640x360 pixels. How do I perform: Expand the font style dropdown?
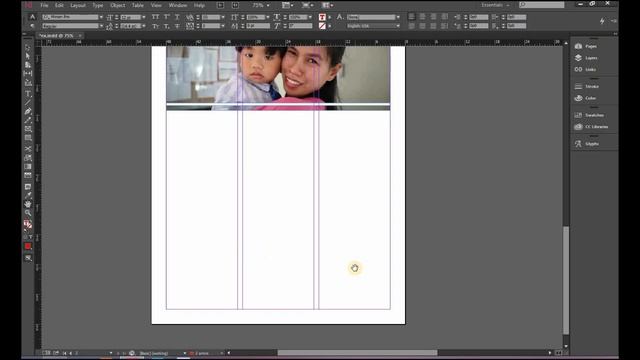(x=101, y=26)
